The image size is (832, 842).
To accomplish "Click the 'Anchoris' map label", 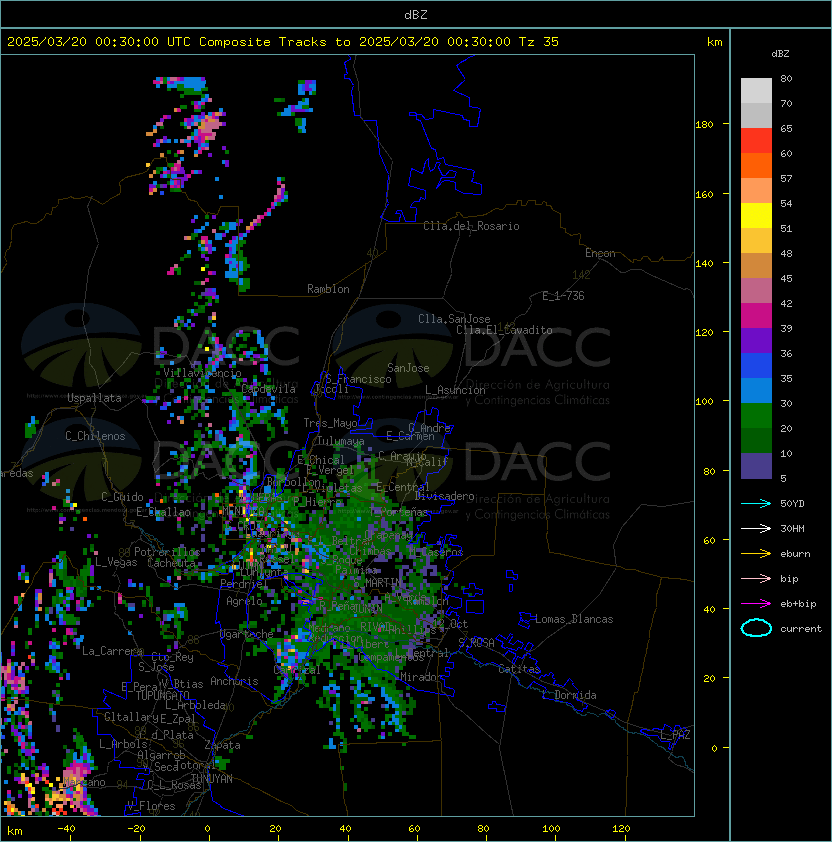I will pos(234,681).
